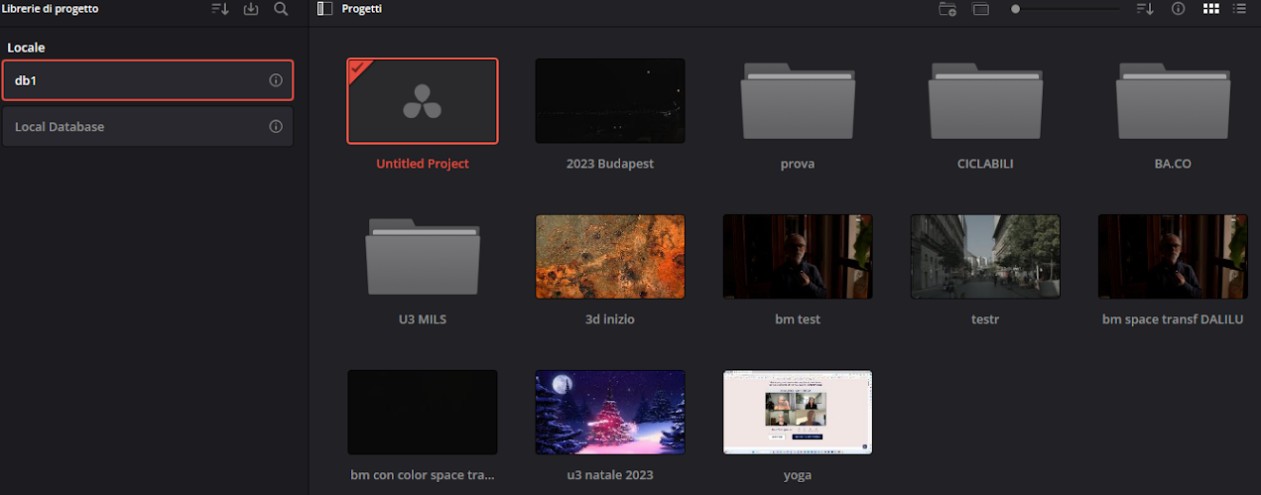Open the BA.CO folder
1261x495 pixels.
tap(1173, 101)
